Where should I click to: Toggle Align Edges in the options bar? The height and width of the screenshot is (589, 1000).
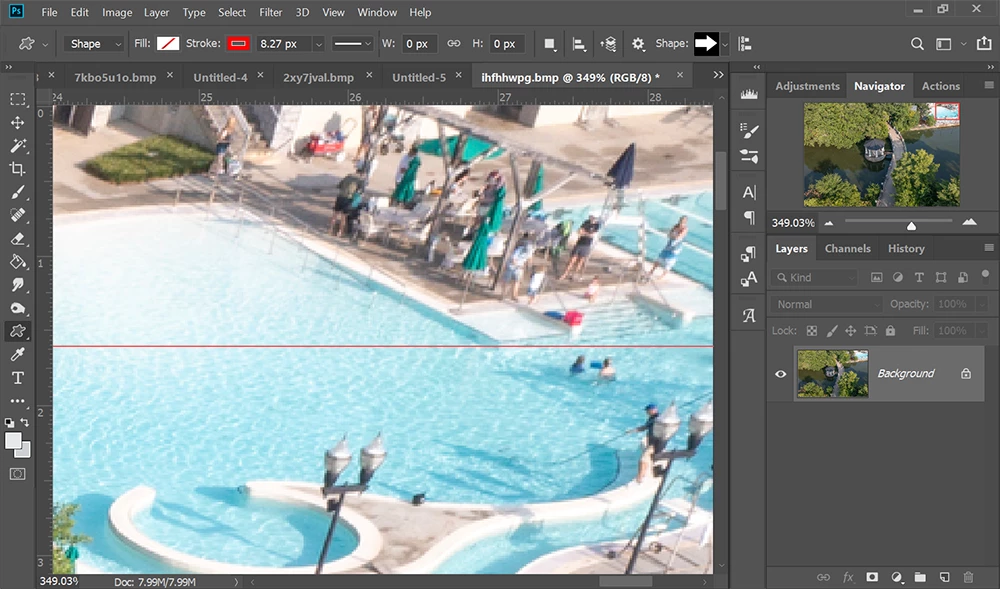coord(744,44)
